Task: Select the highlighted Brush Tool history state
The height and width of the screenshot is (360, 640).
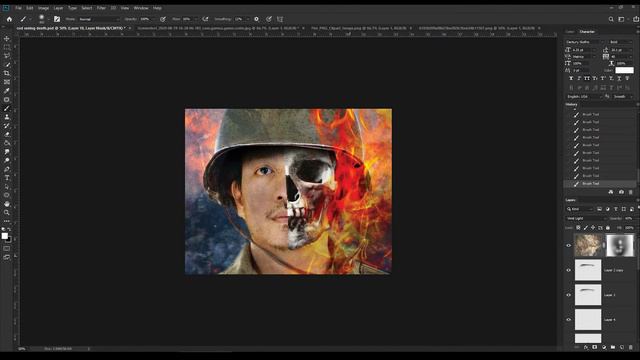Action: click(600, 184)
